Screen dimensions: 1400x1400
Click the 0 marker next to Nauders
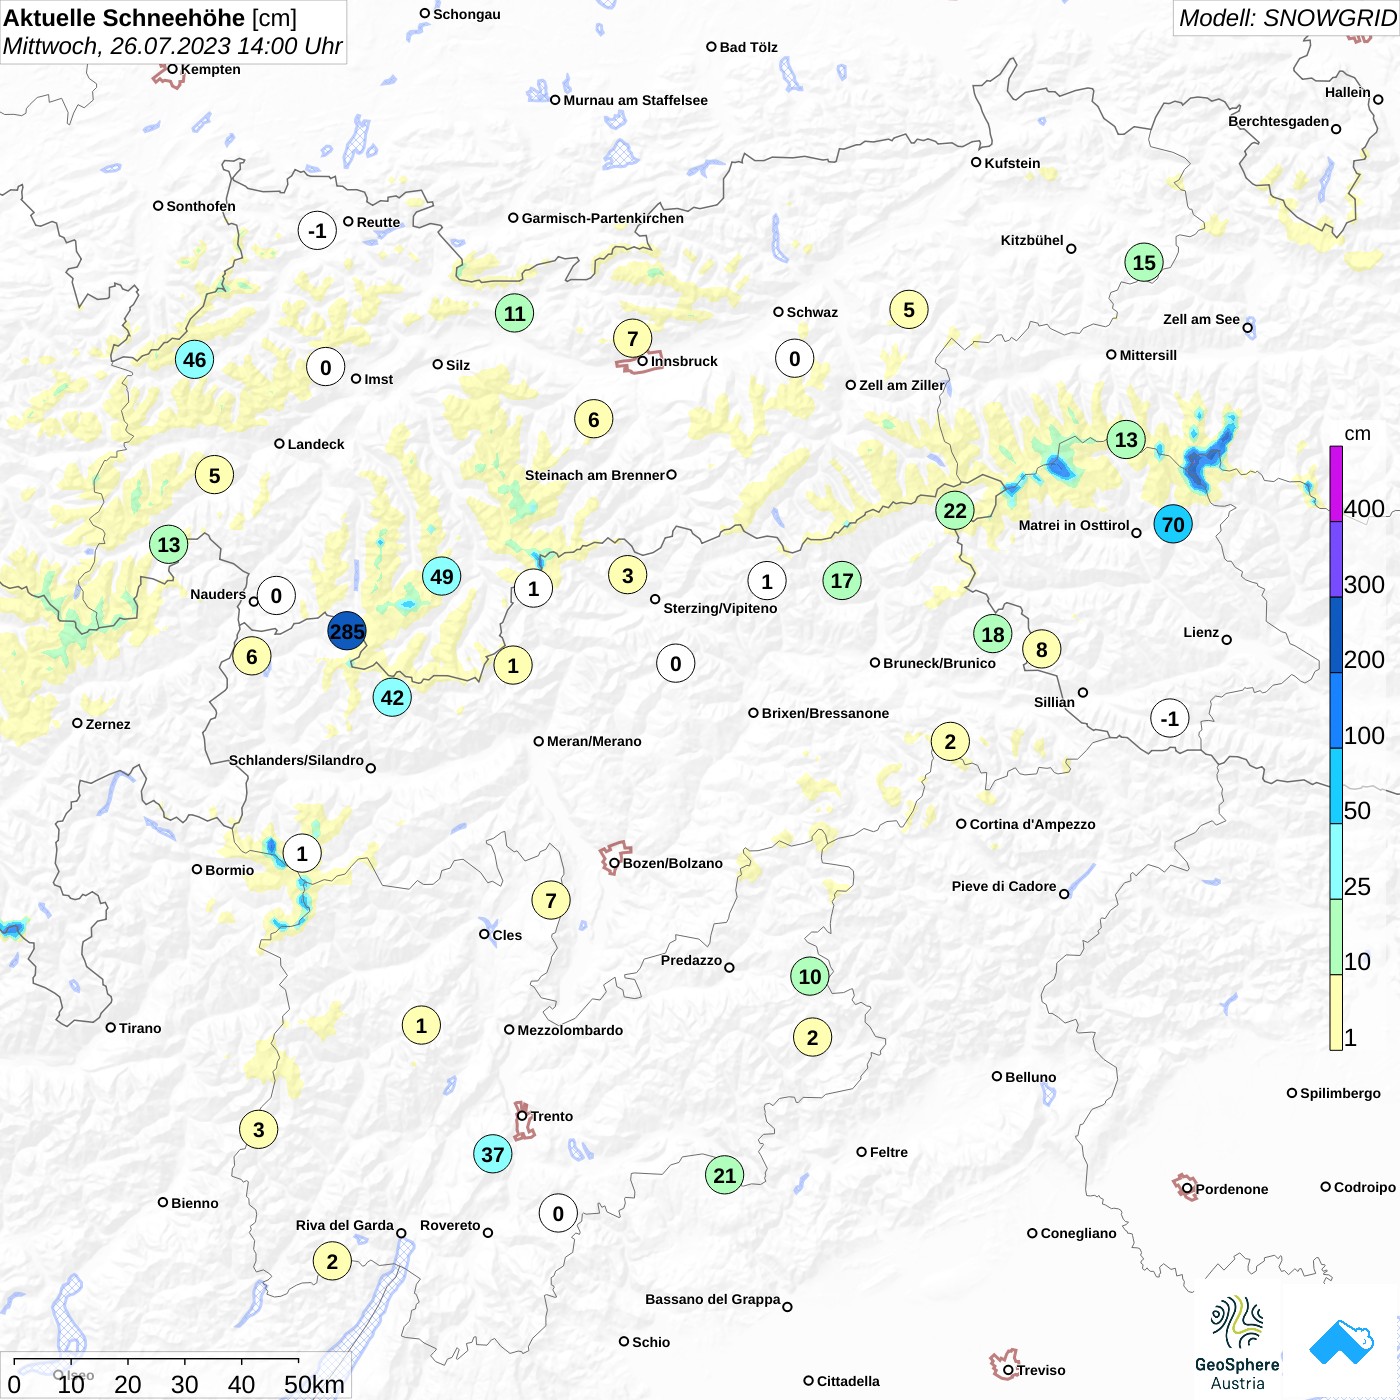pos(277,596)
